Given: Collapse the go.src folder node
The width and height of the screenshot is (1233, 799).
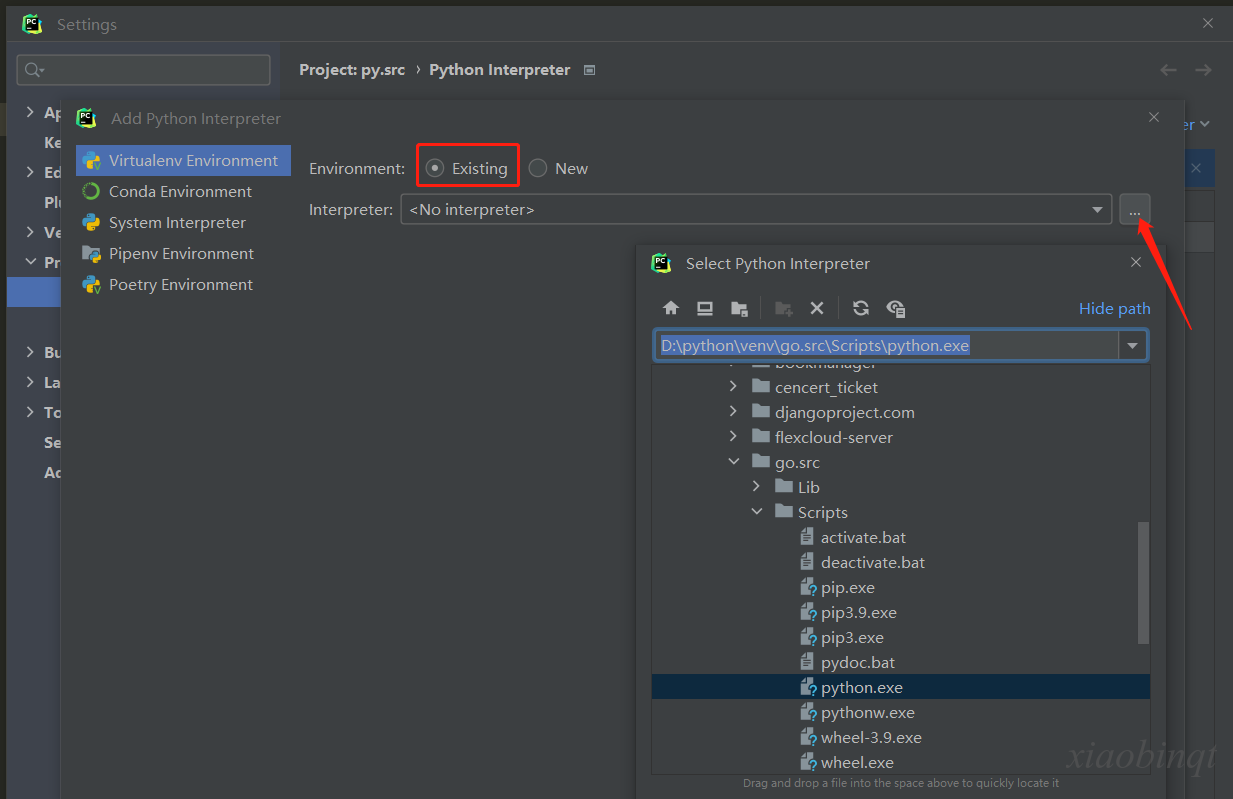Looking at the screenshot, I should 733,462.
